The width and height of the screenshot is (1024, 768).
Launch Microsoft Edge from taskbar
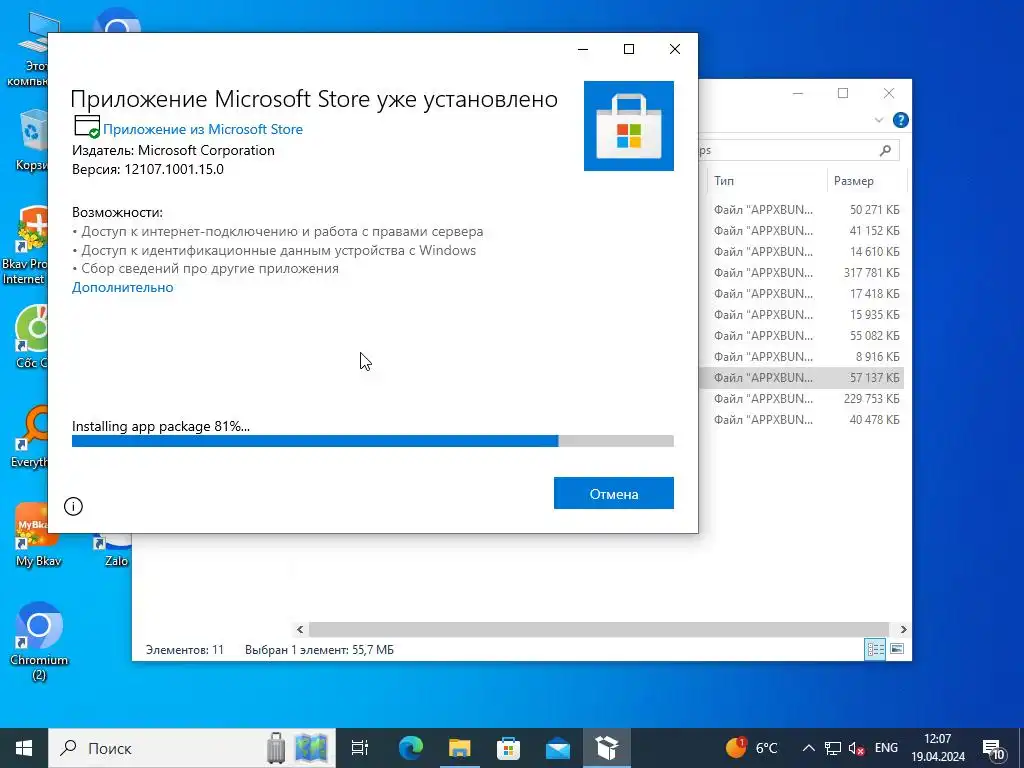(411, 748)
